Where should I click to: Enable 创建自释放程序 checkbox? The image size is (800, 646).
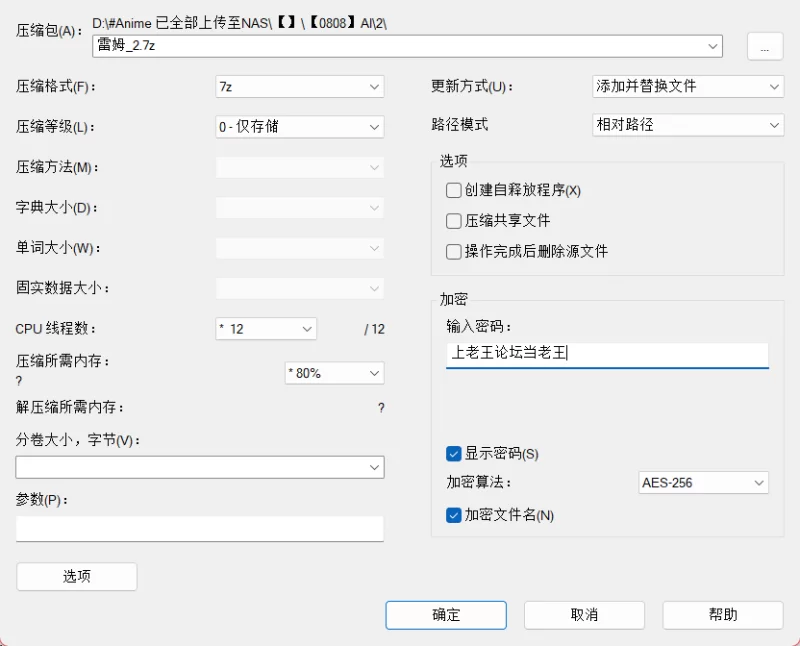(x=454, y=190)
